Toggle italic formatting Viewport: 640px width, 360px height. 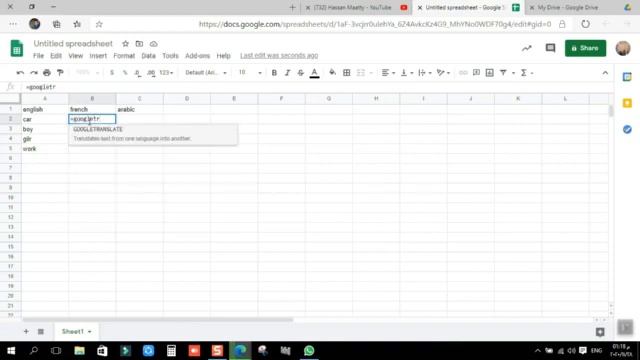coord(287,73)
